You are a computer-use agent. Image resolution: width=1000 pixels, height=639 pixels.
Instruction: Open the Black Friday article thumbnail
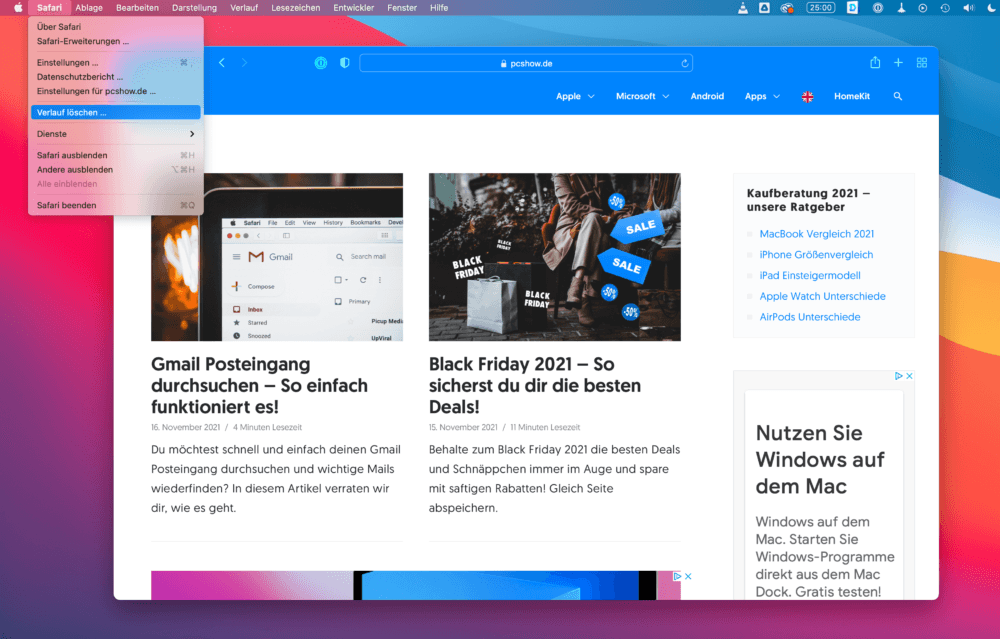[555, 257]
